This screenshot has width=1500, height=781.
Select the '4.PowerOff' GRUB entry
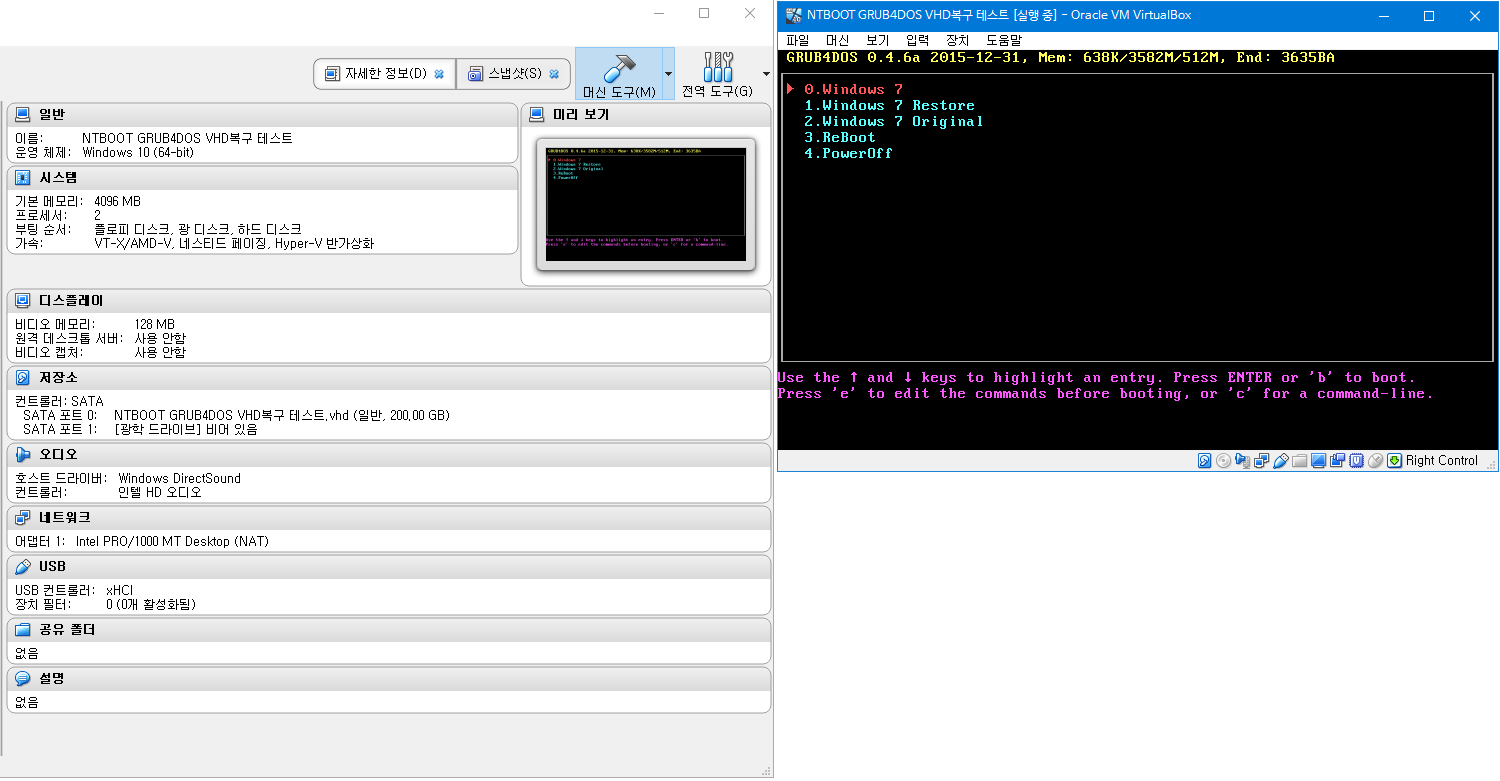[848, 153]
